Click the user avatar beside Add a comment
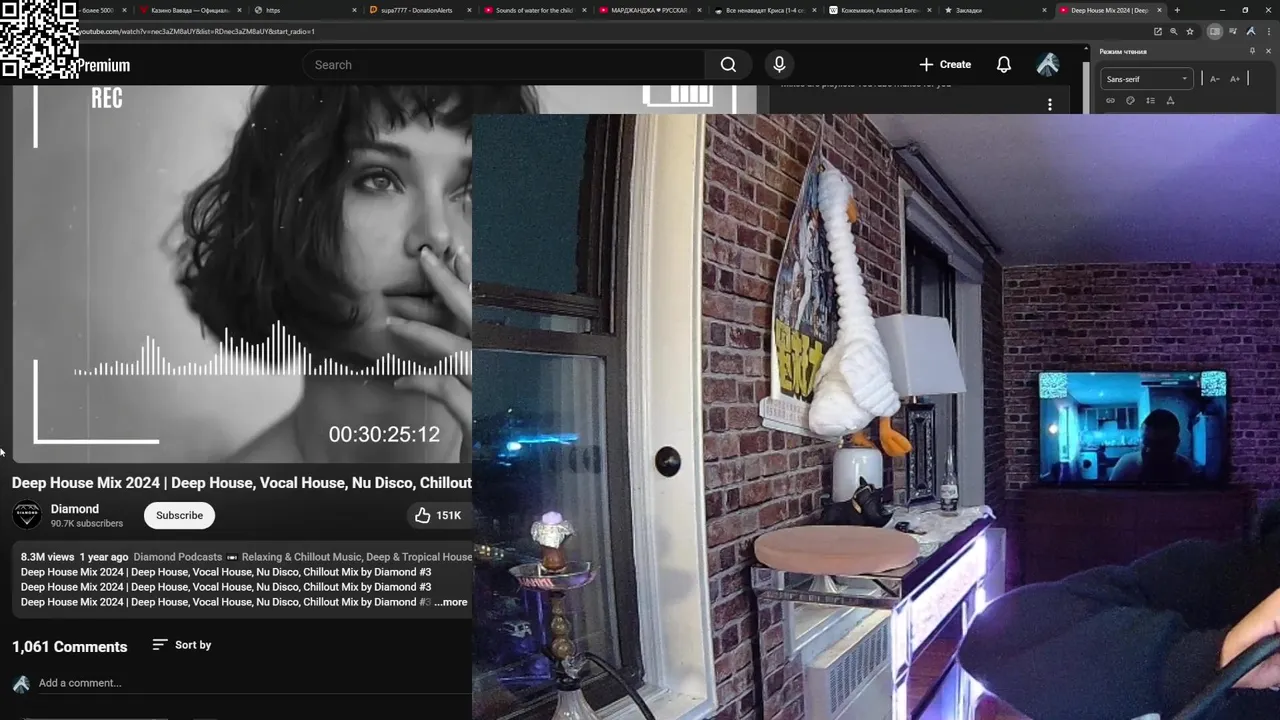 (x=21, y=684)
